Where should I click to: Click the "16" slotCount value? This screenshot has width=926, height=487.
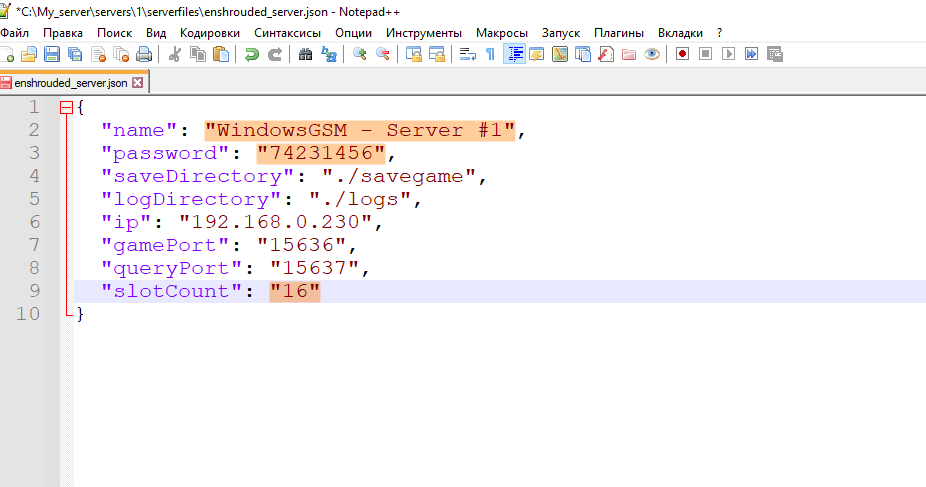click(x=295, y=292)
